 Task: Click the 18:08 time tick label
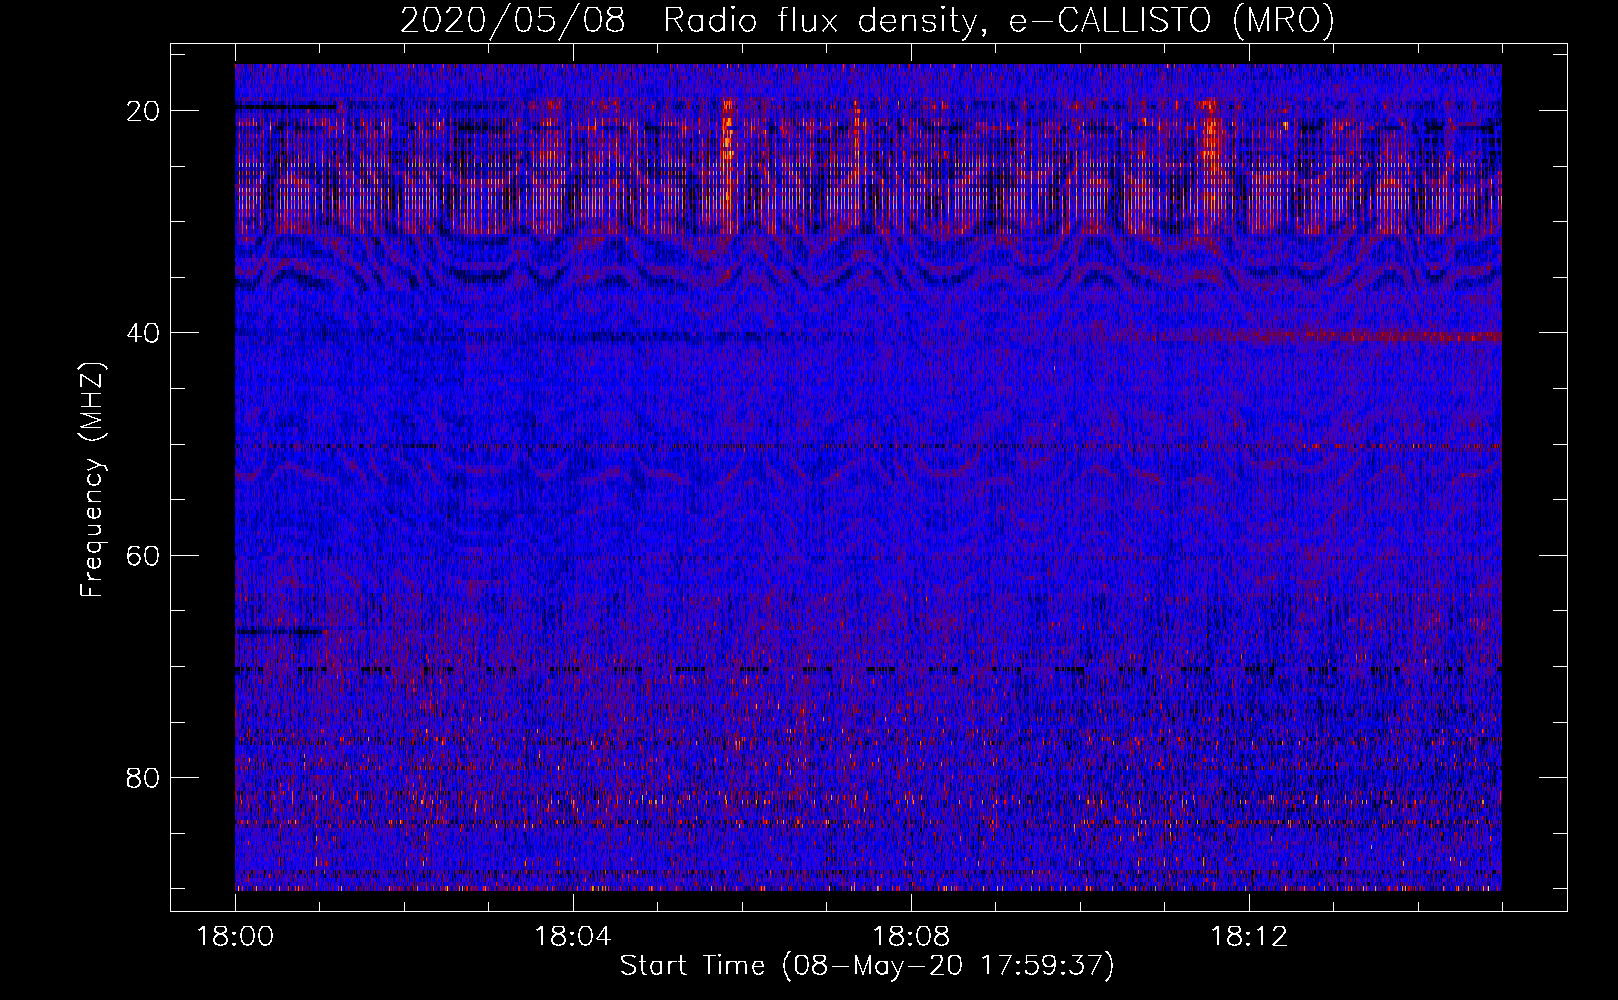point(911,937)
